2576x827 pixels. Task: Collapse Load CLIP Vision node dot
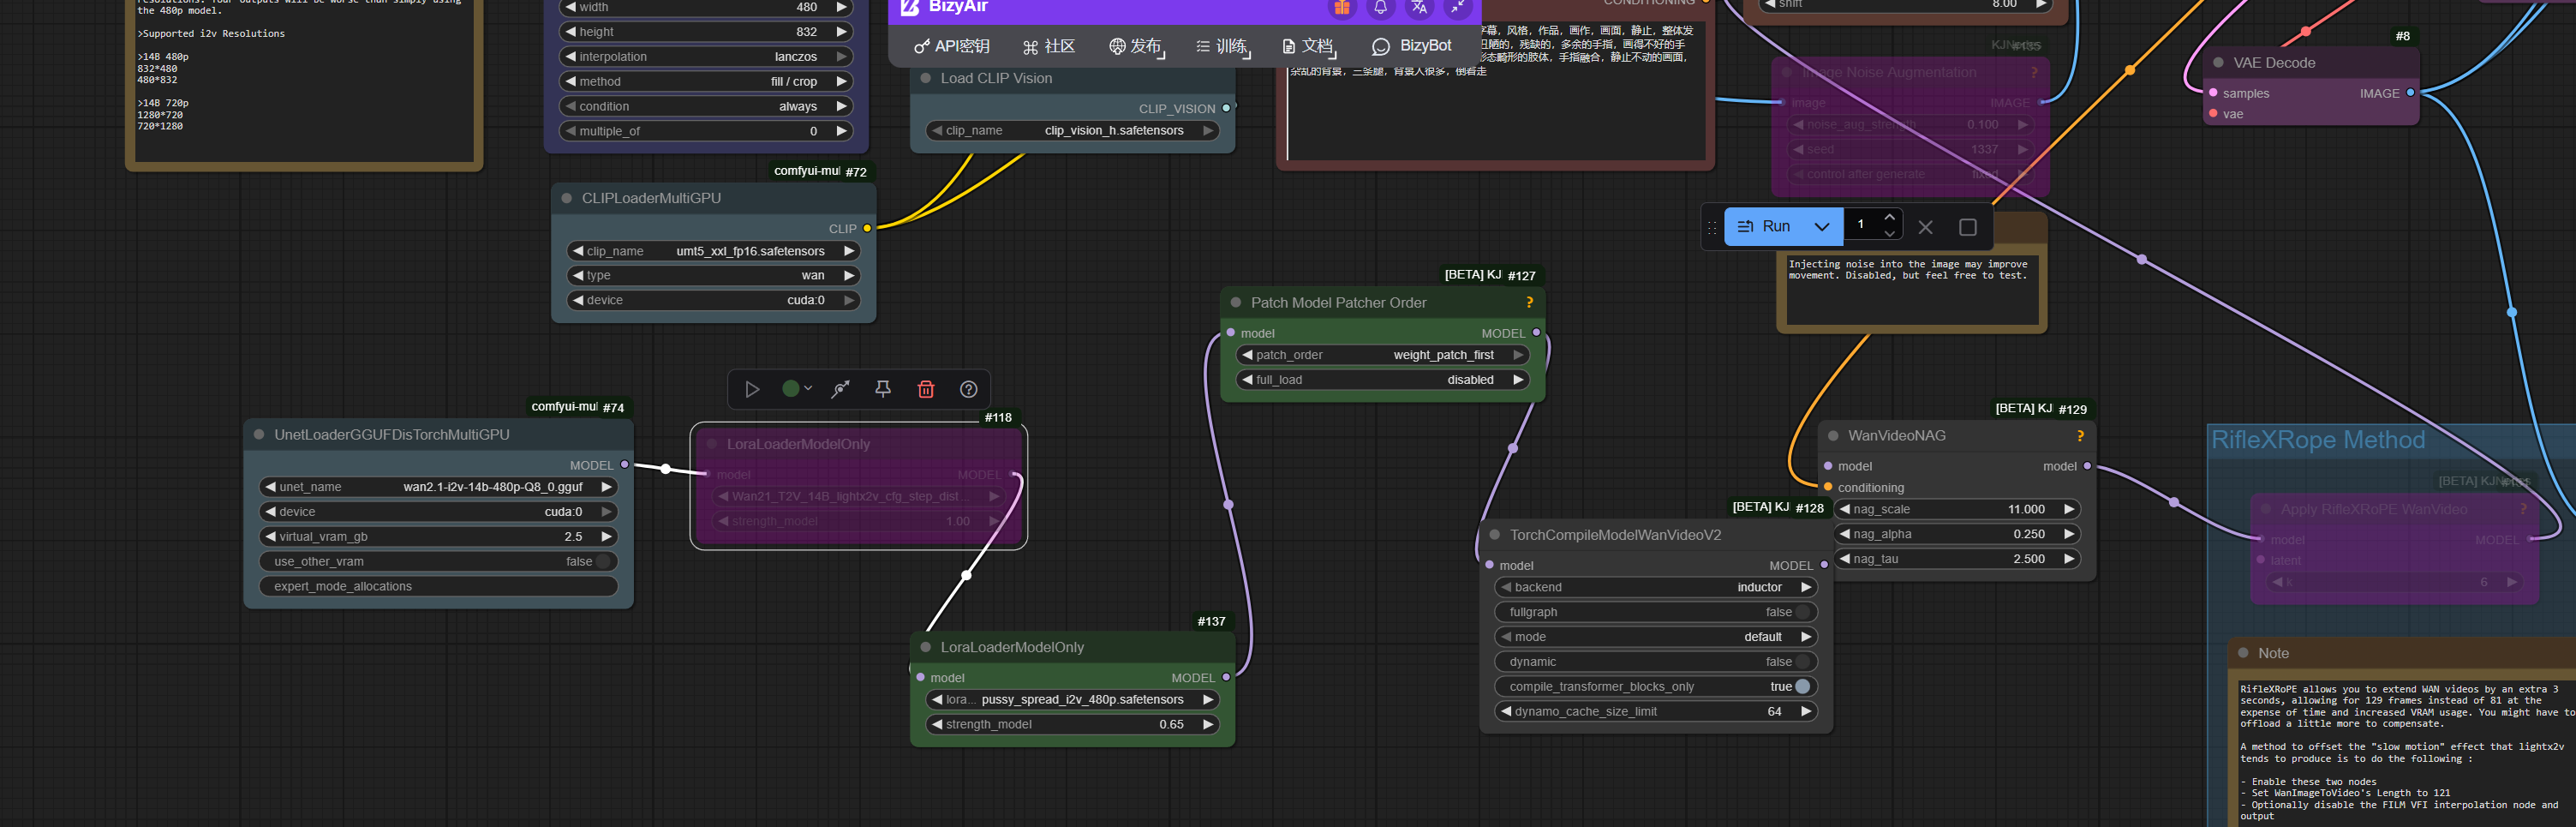[925, 78]
